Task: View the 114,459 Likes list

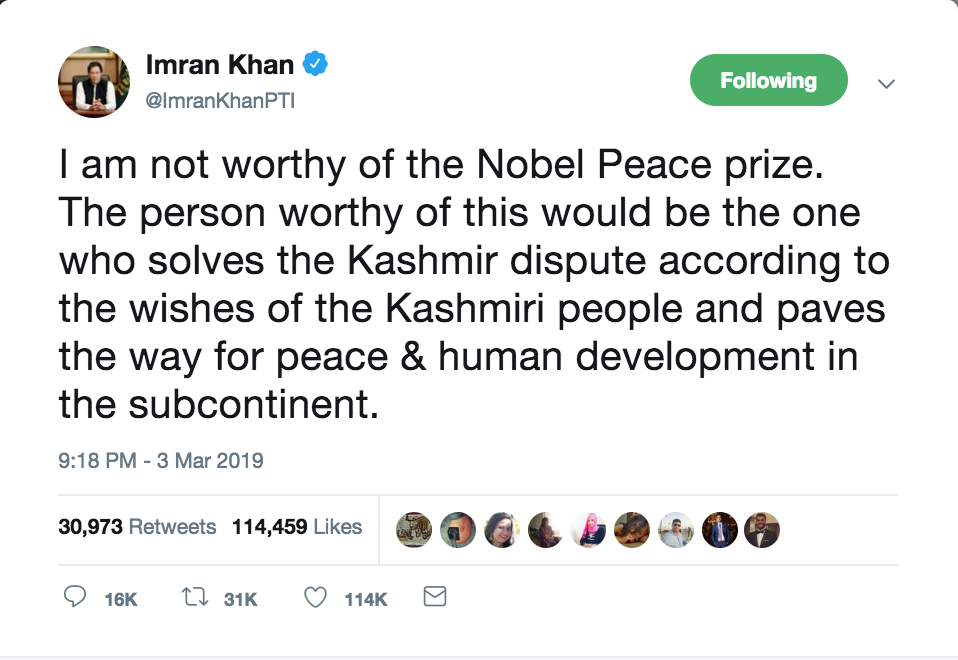Action: (297, 527)
